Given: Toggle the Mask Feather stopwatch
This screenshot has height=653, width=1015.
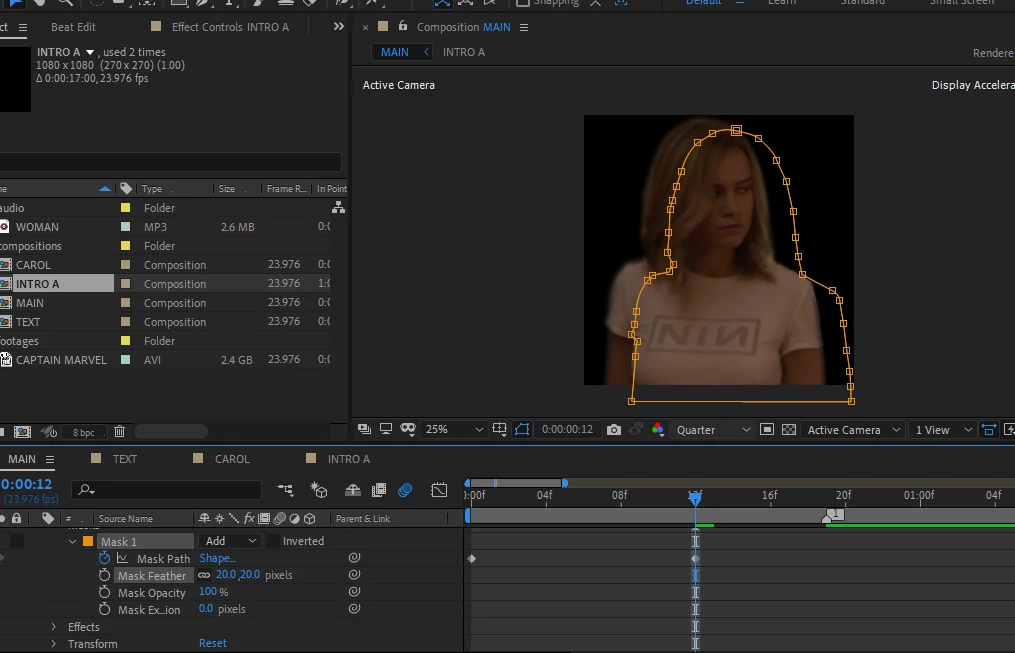Looking at the screenshot, I should click(104, 575).
